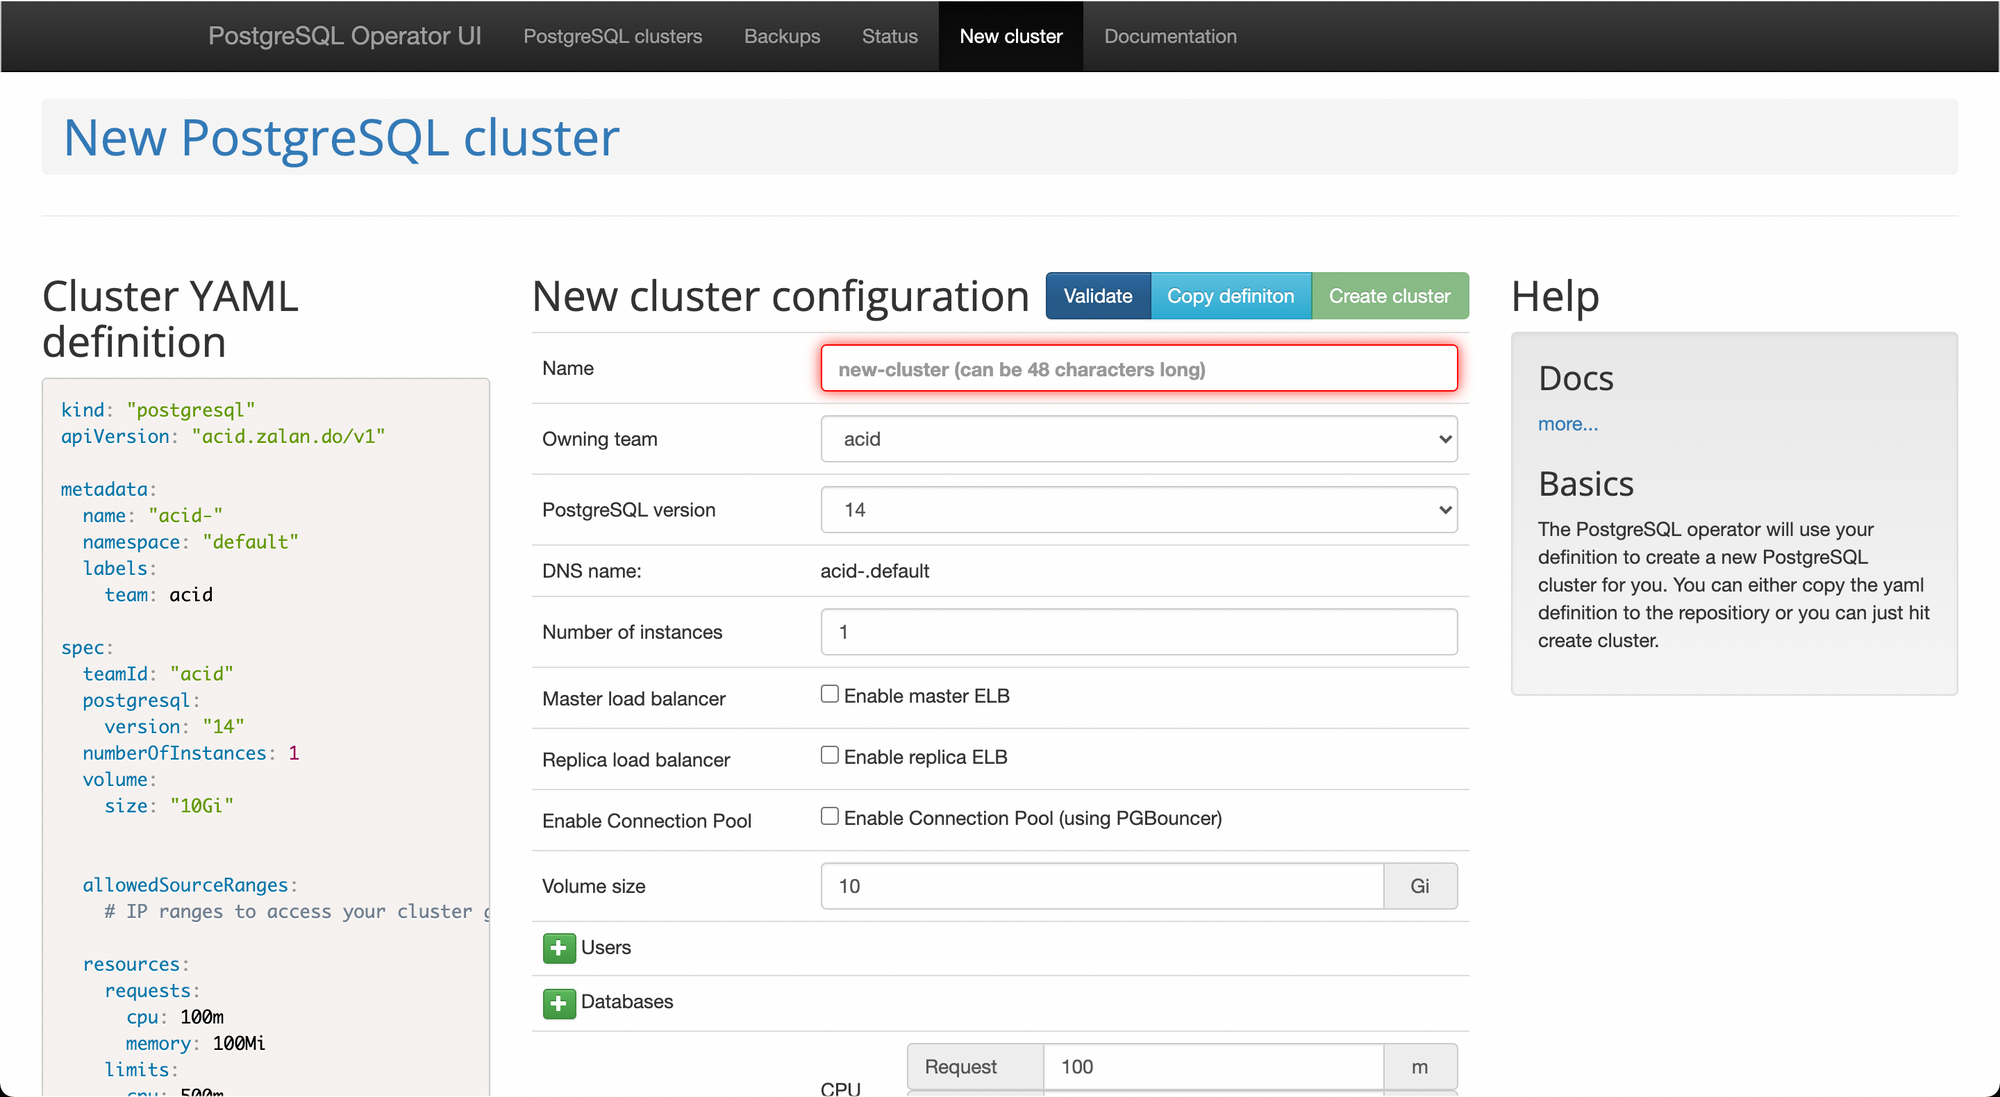Click the Copy definiton button
The width and height of the screenshot is (2000, 1097).
tap(1230, 296)
